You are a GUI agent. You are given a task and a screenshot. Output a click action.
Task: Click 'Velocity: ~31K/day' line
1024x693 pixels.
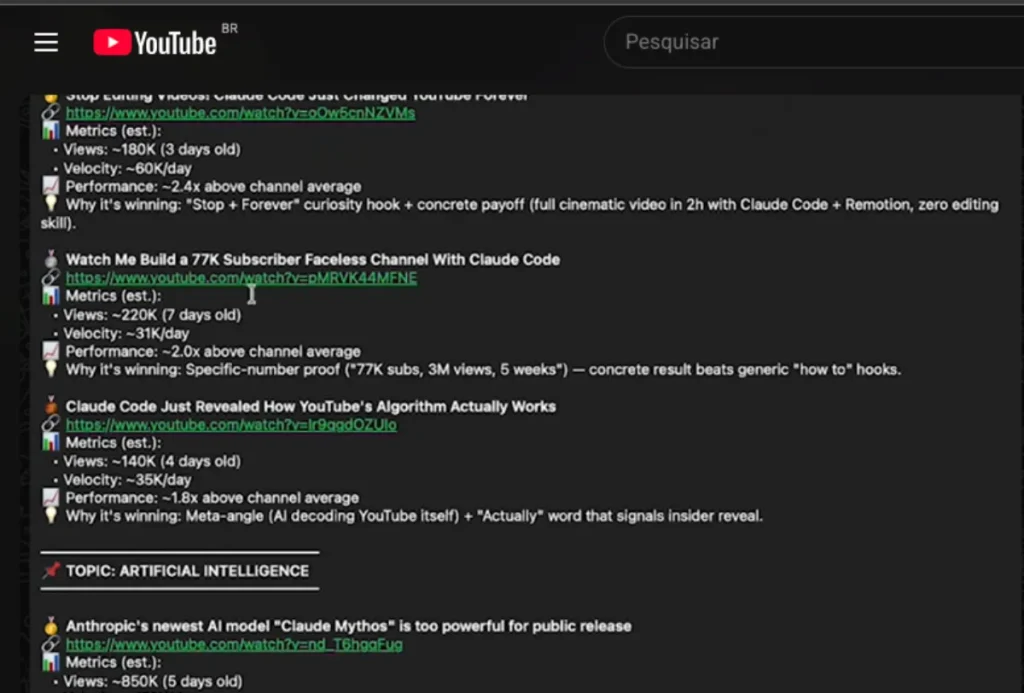tap(126, 333)
